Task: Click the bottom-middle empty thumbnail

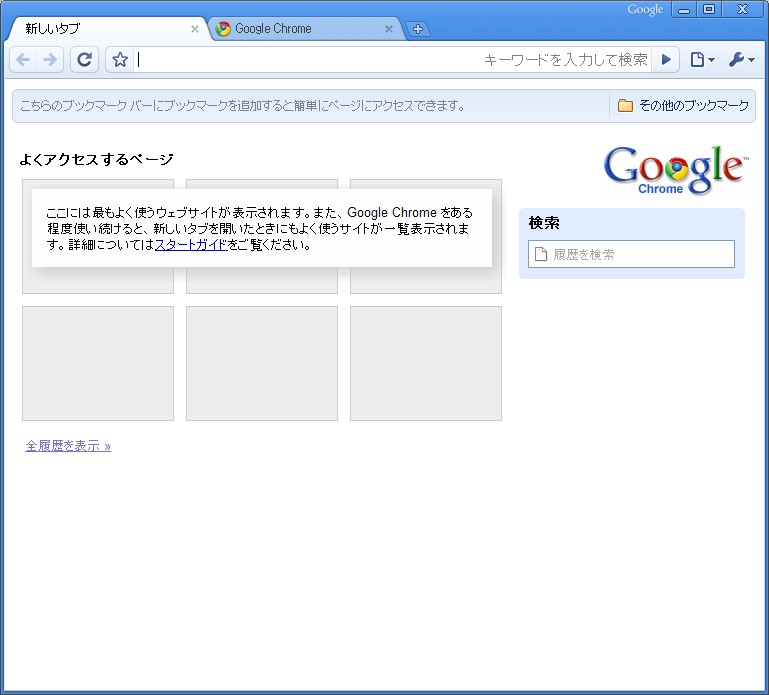Action: point(262,363)
